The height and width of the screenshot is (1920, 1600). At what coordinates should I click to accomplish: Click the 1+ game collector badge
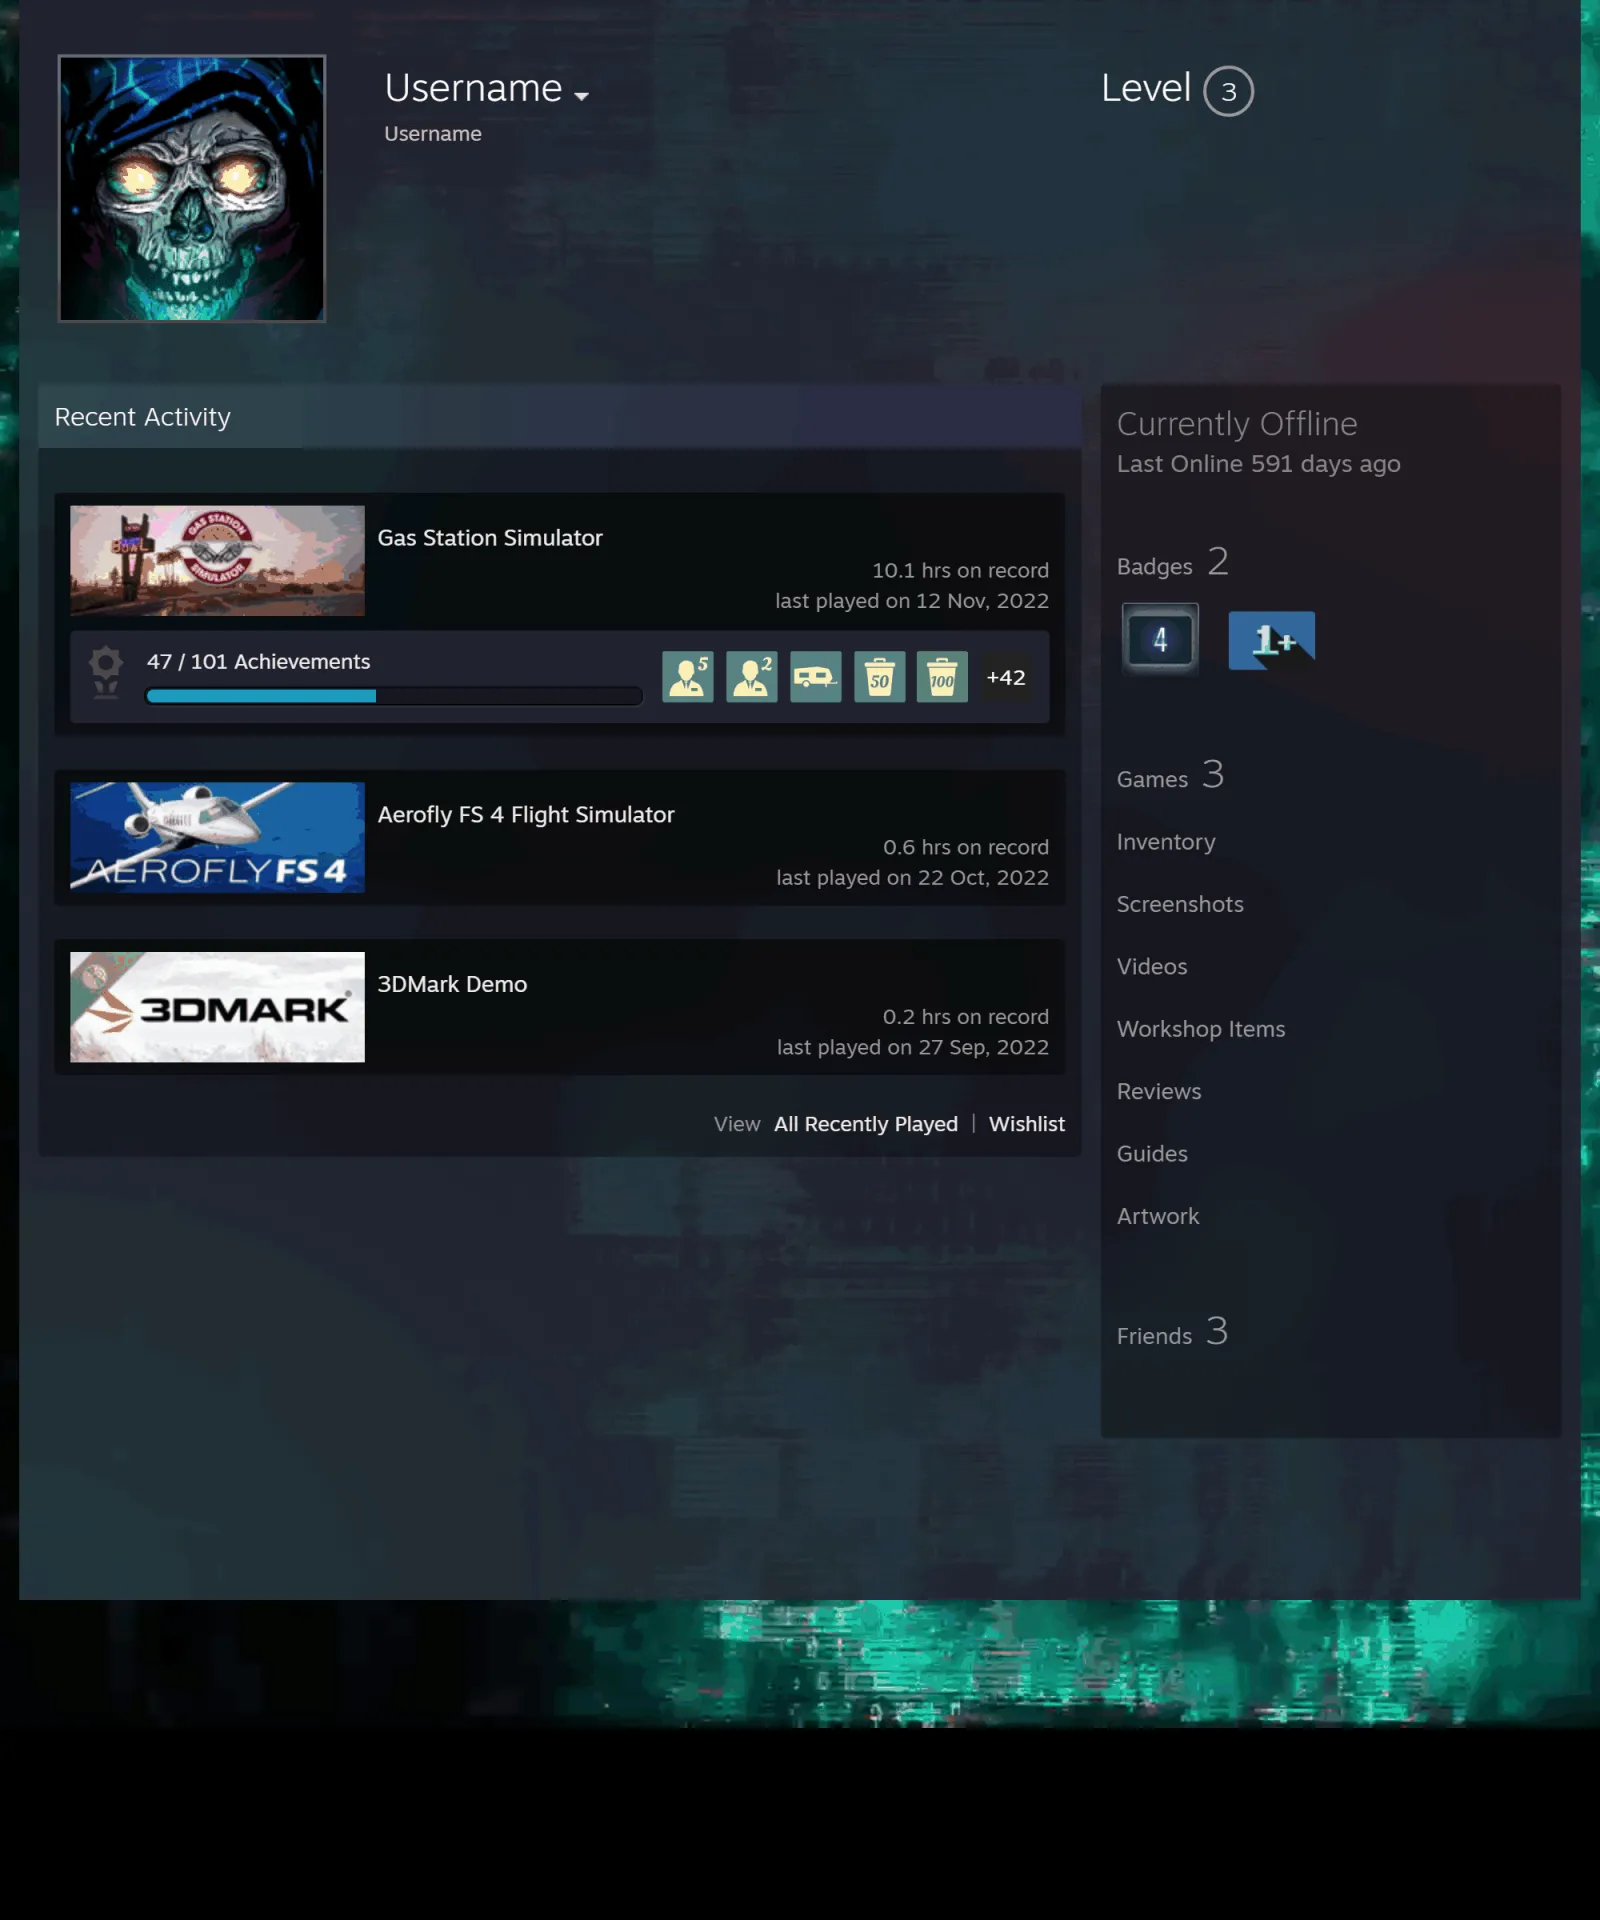coord(1272,640)
